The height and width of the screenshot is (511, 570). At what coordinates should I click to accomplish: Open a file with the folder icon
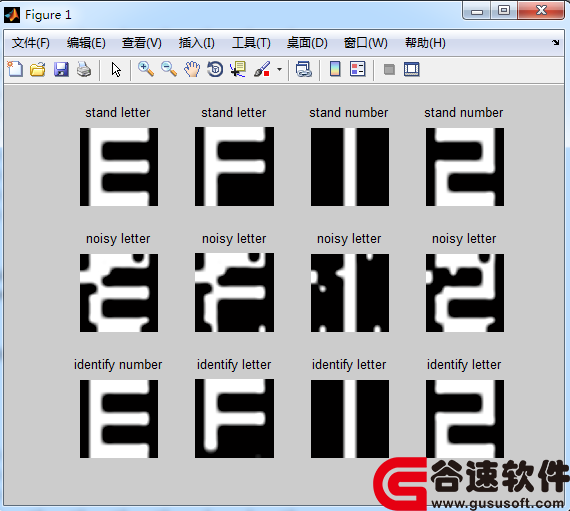[x=38, y=69]
